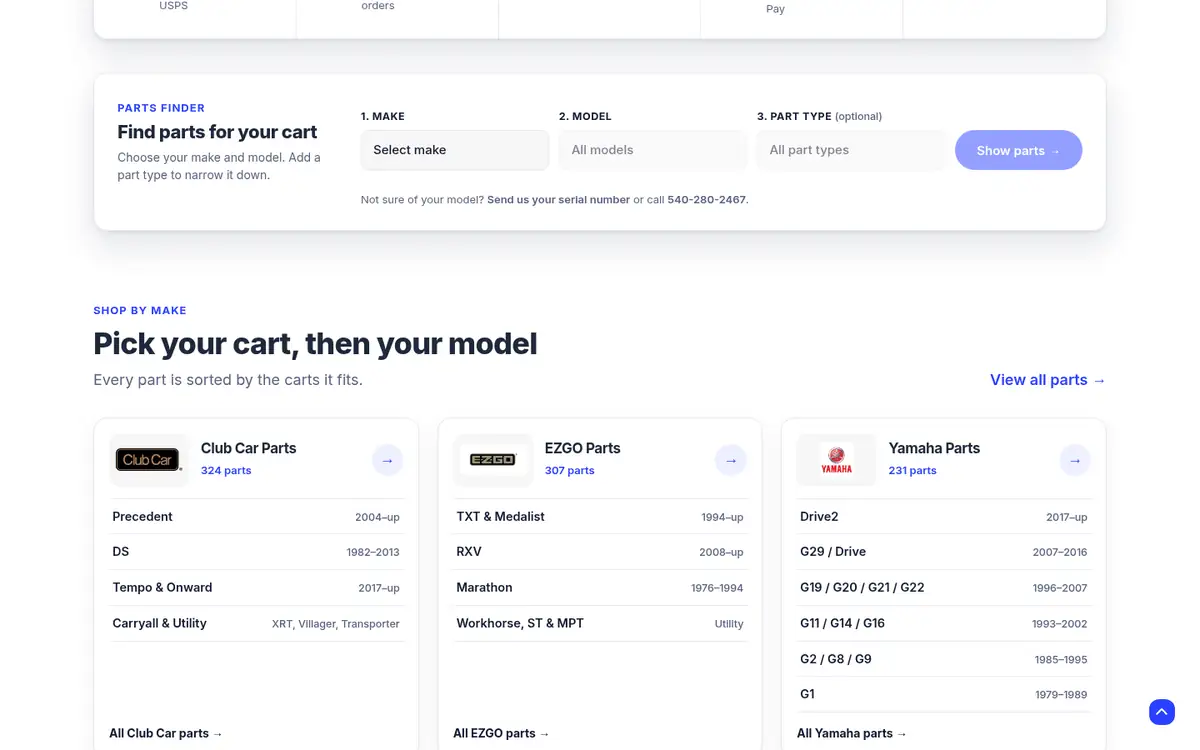Select the Carryall & Utility row
Viewport: 1200px width, 750px height.
tap(257, 623)
